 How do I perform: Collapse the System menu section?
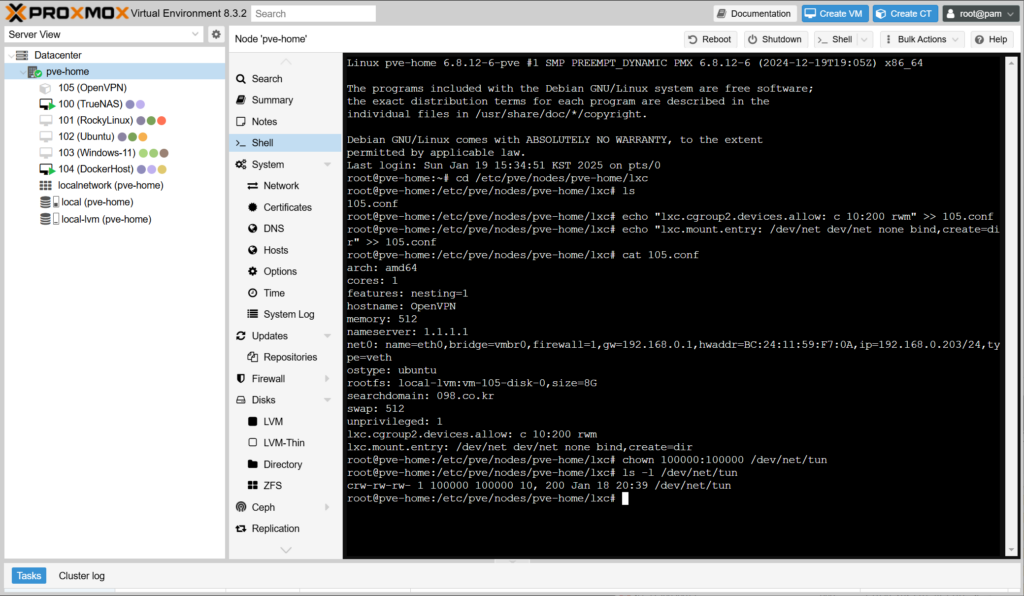click(327, 165)
